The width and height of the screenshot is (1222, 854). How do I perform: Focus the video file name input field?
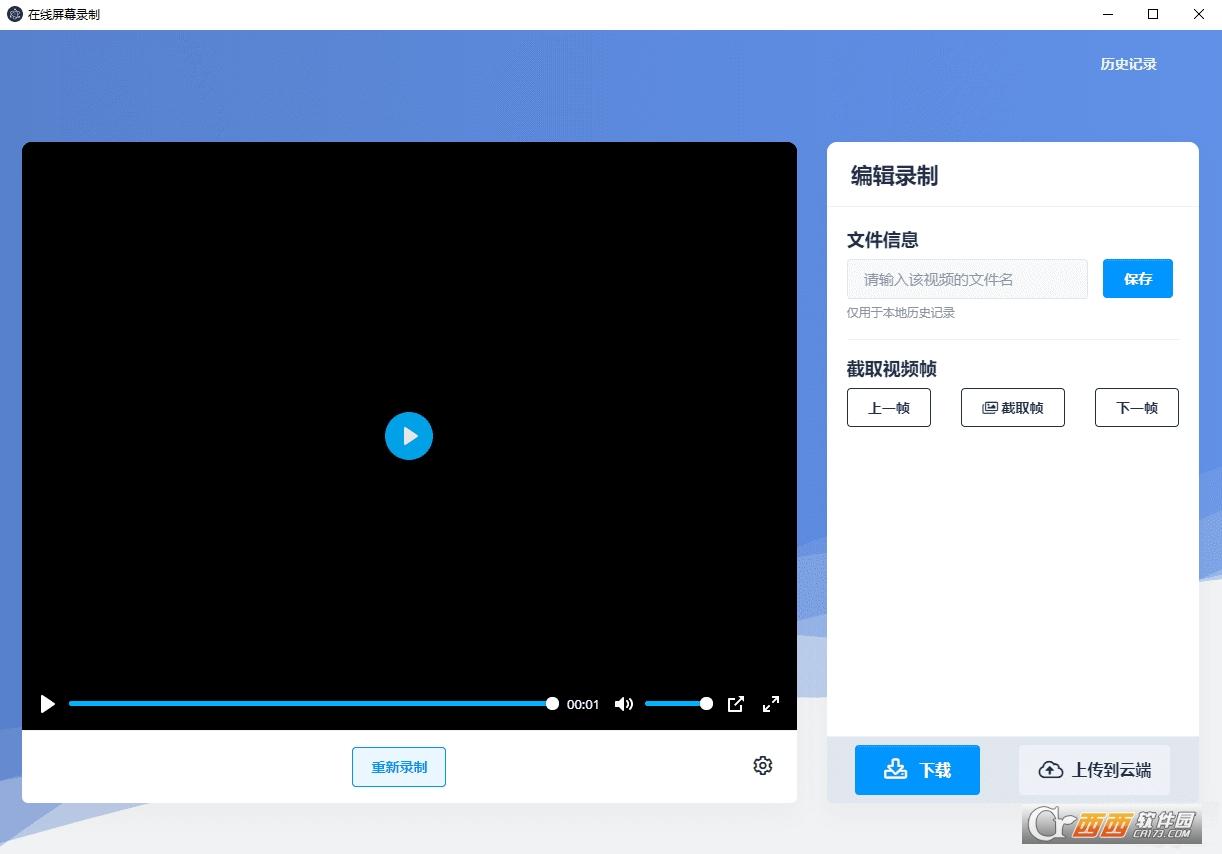(x=966, y=279)
